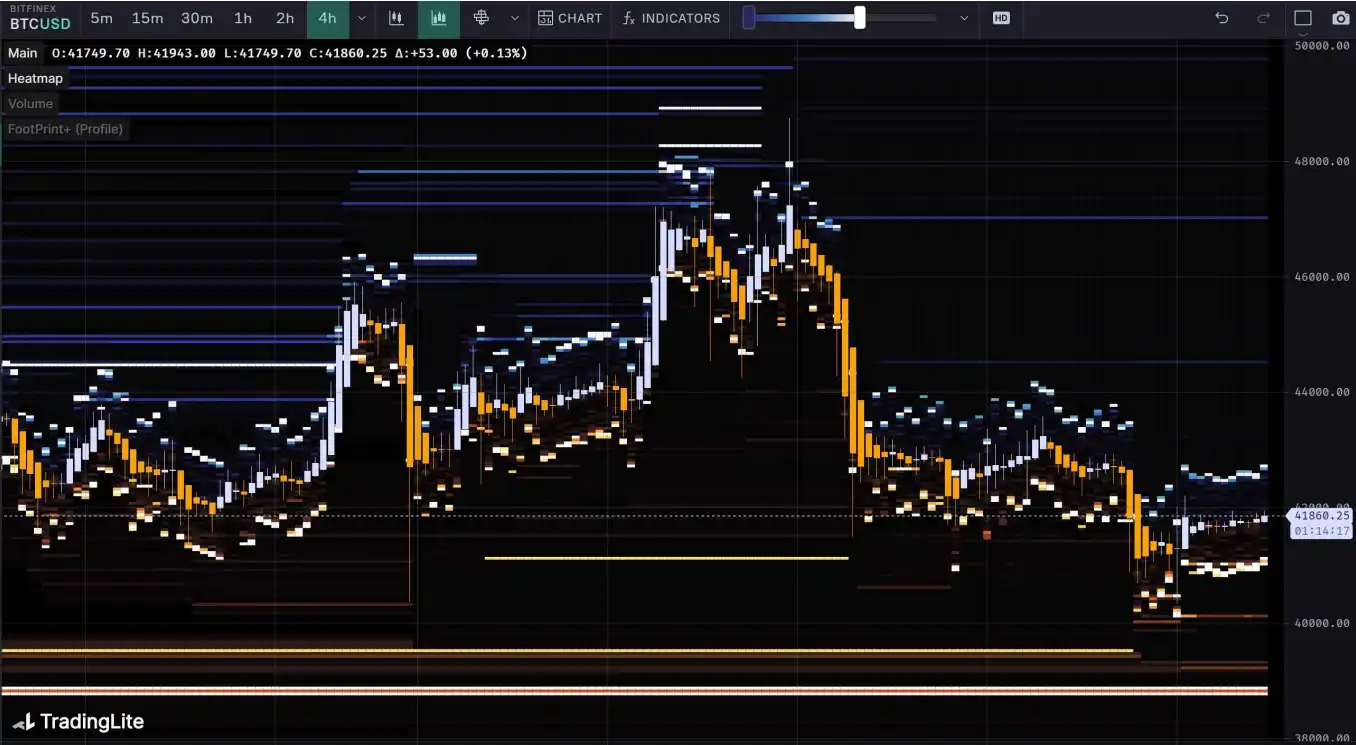This screenshot has width=1356, height=745.
Task: Switch to the 1h timeframe
Action: [x=243, y=18]
